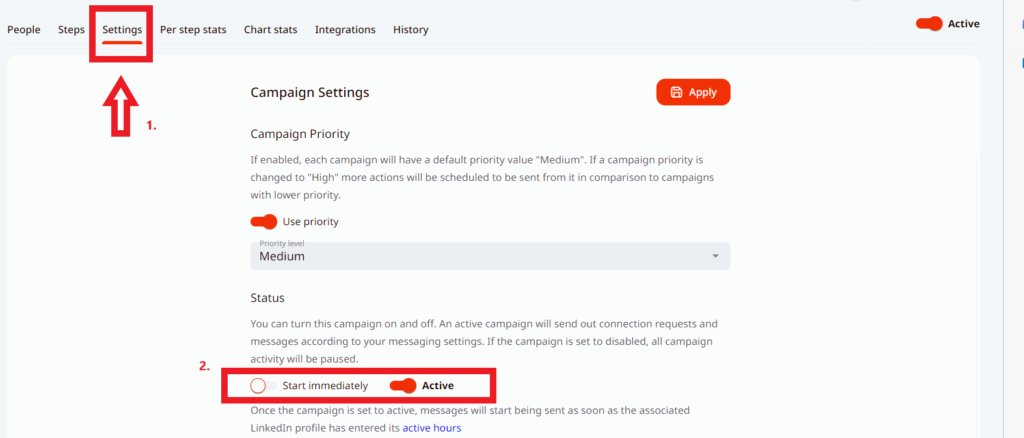Select the Settings tab
This screenshot has height=438, width=1024.
(x=122, y=30)
